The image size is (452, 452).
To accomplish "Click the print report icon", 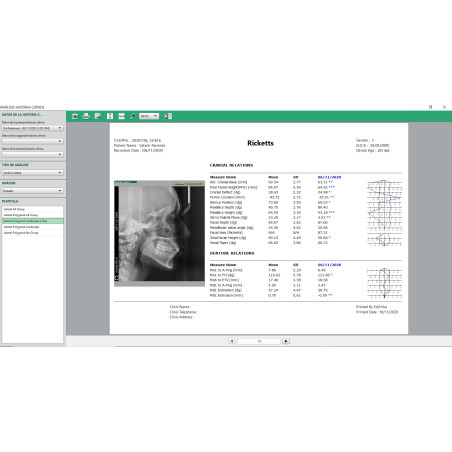I will [x=86, y=116].
